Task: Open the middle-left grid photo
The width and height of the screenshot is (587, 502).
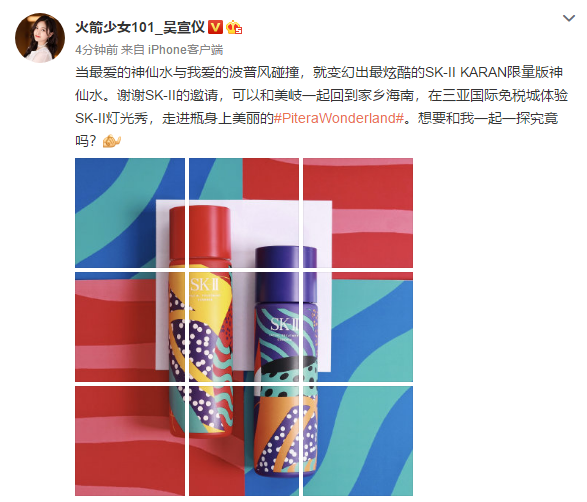Action: tap(130, 327)
